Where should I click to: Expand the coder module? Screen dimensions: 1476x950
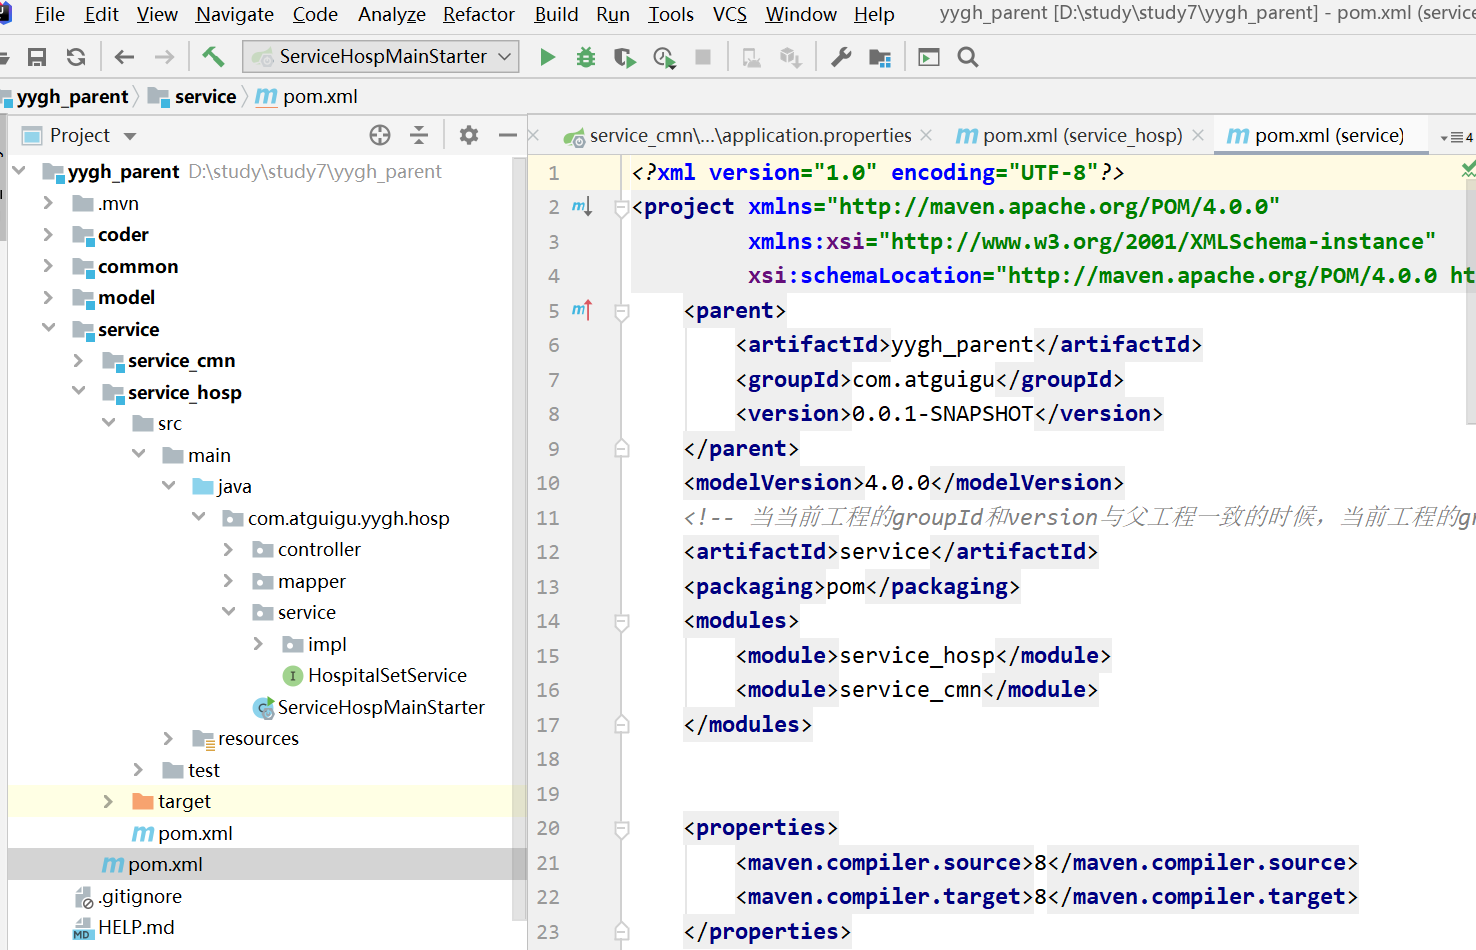(48, 234)
